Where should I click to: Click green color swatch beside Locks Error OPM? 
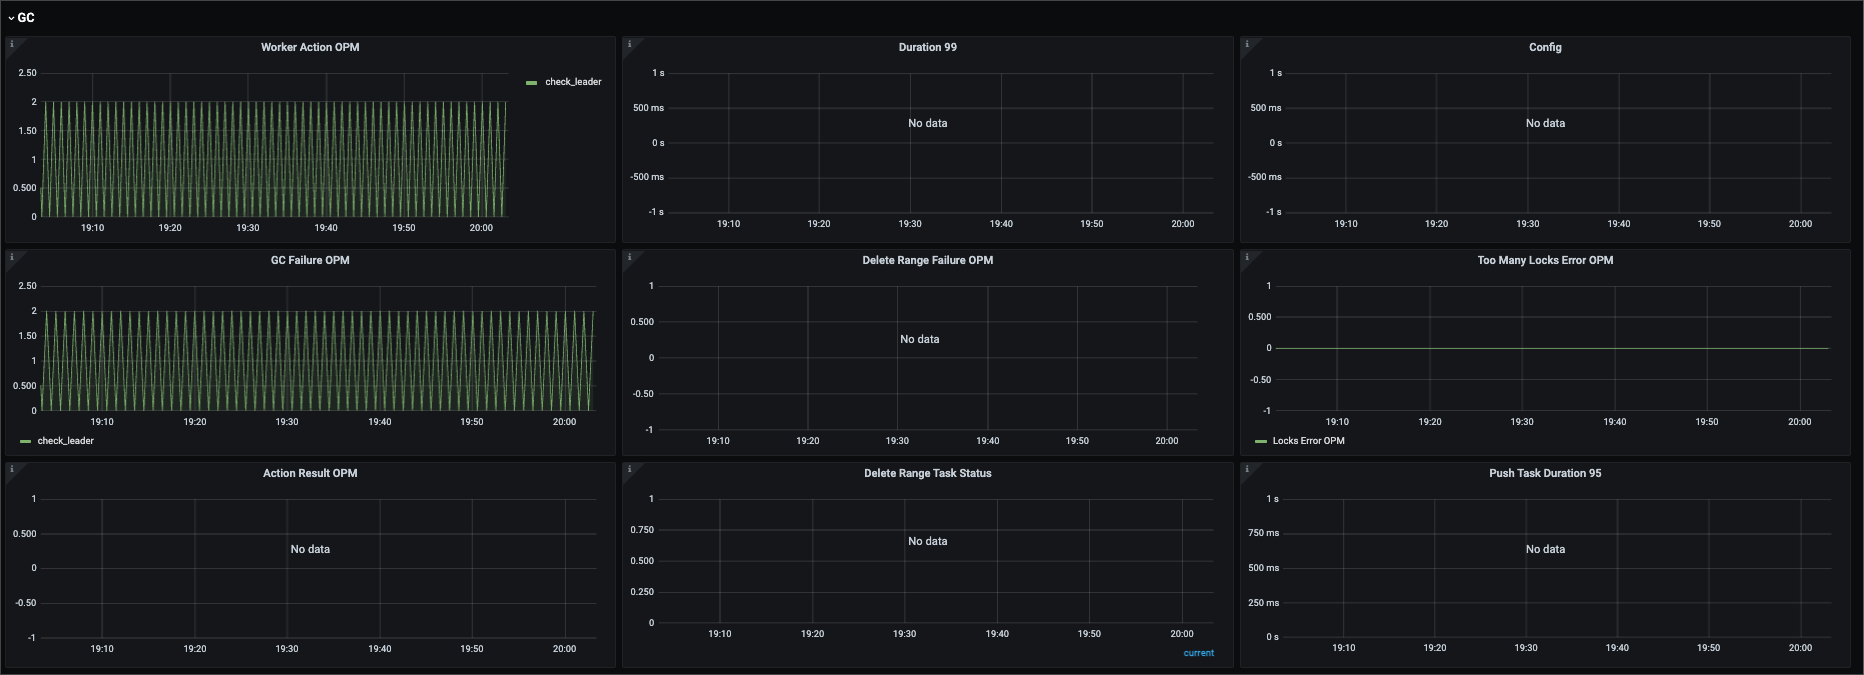click(x=1260, y=441)
